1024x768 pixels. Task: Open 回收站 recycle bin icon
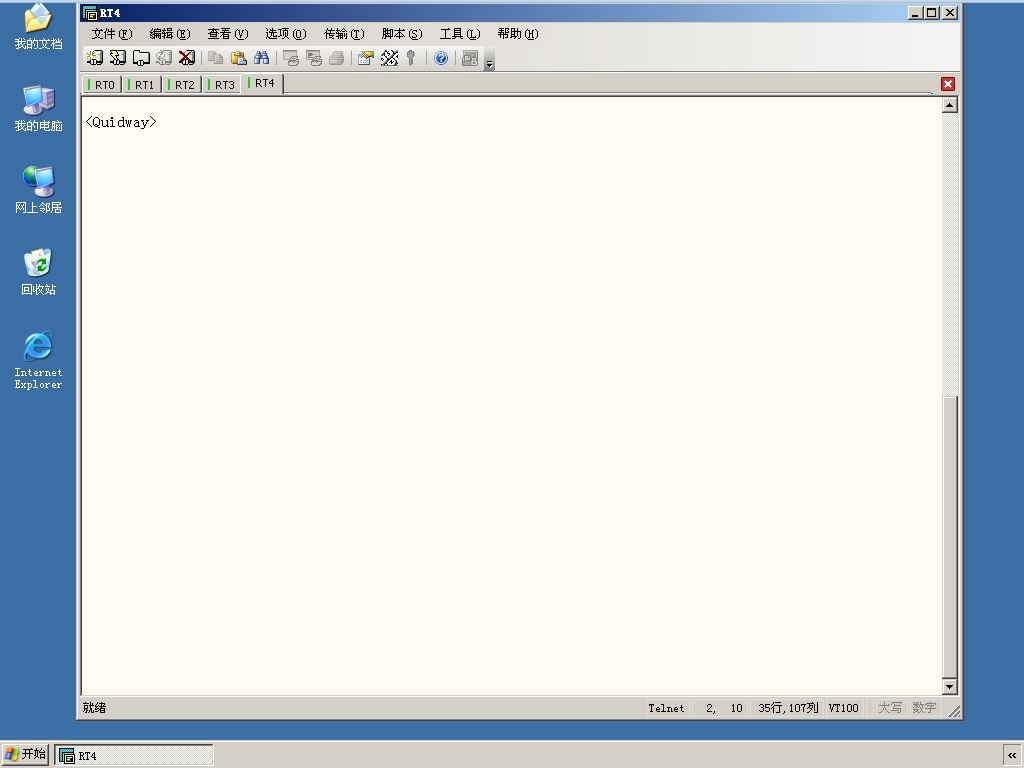point(39,272)
